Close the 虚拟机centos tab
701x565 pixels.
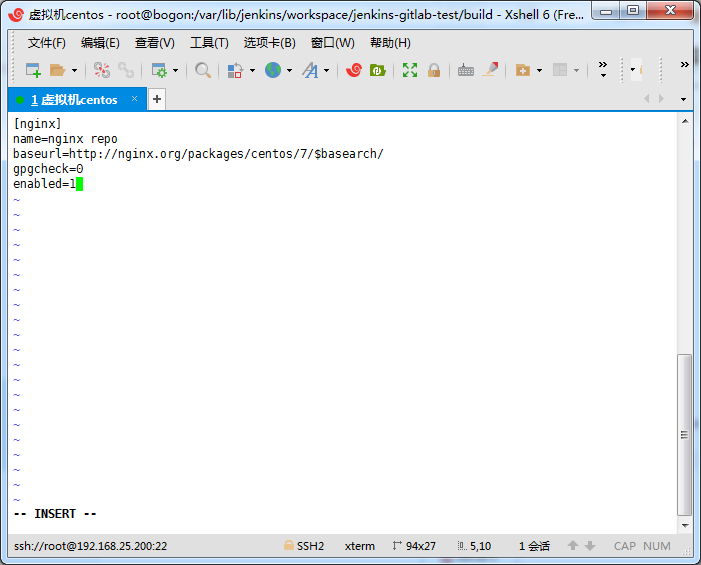(135, 99)
